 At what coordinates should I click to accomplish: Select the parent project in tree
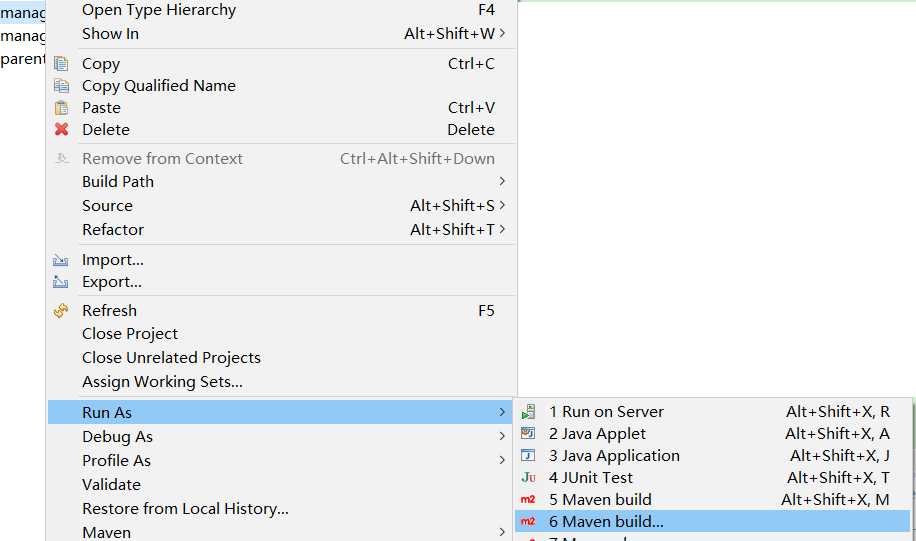pyautogui.click(x=23, y=59)
